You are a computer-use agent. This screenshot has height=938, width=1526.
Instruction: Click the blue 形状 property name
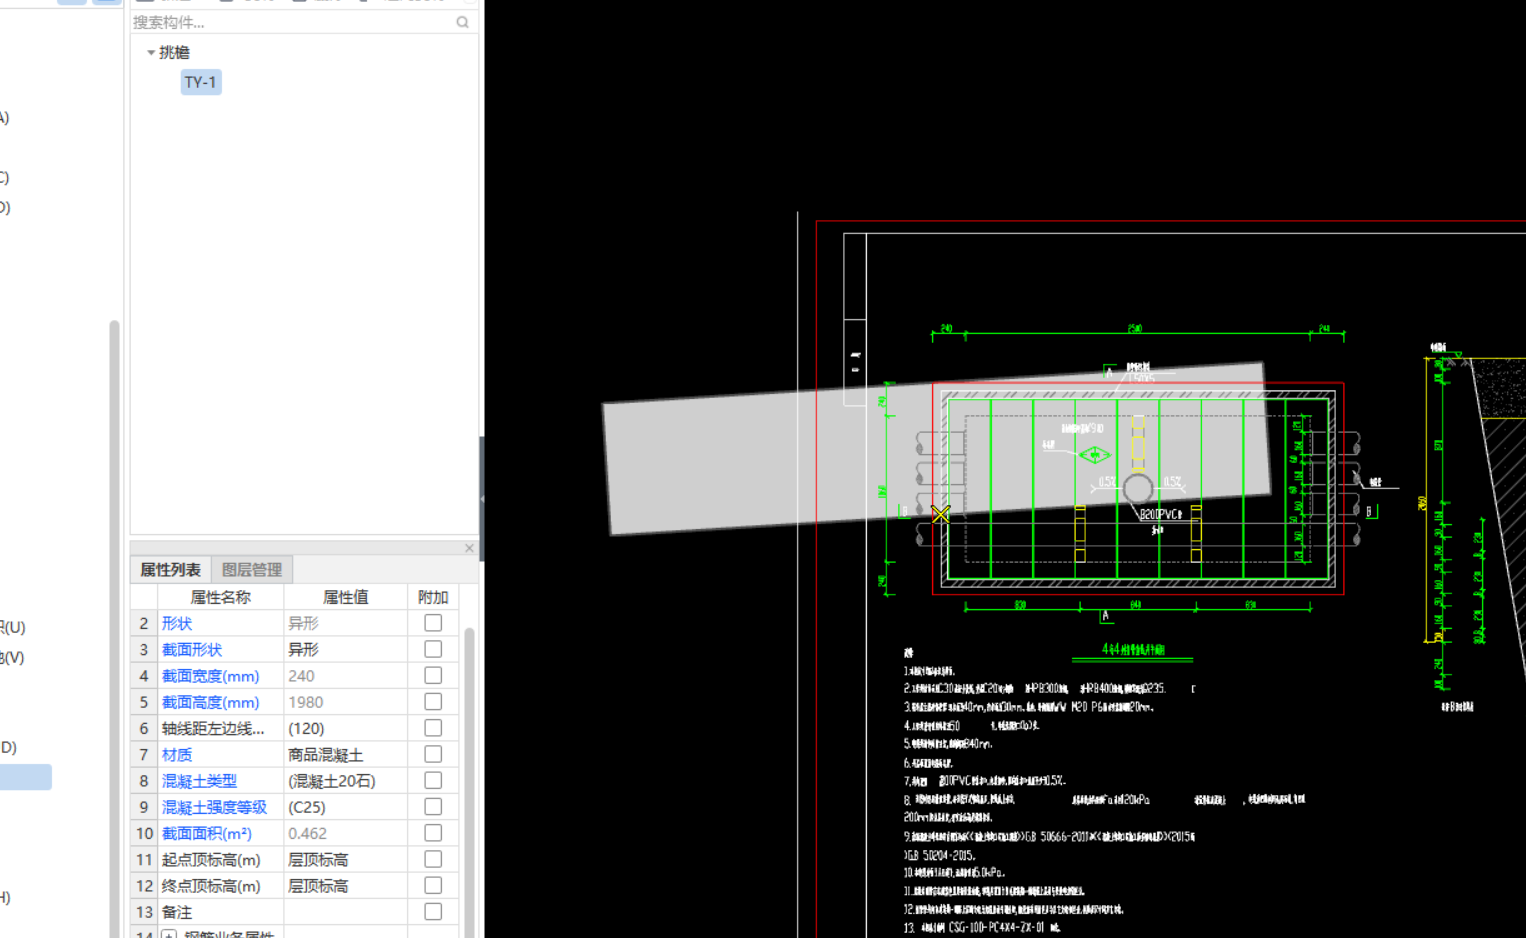click(177, 623)
